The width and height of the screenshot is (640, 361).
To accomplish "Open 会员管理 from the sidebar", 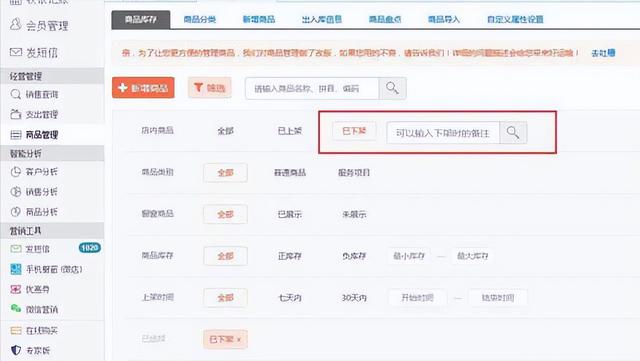I will click(x=39, y=26).
